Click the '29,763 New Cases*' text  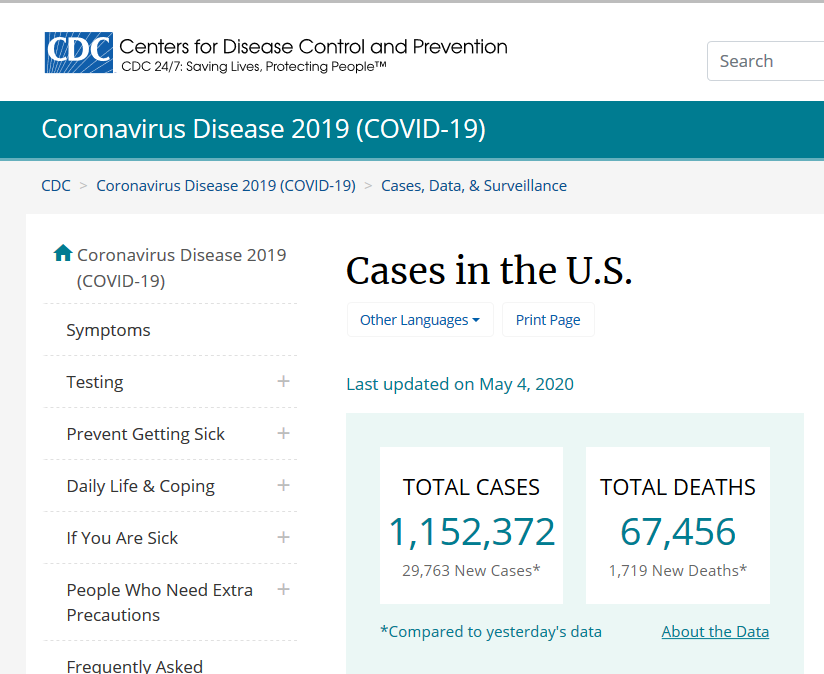471,571
